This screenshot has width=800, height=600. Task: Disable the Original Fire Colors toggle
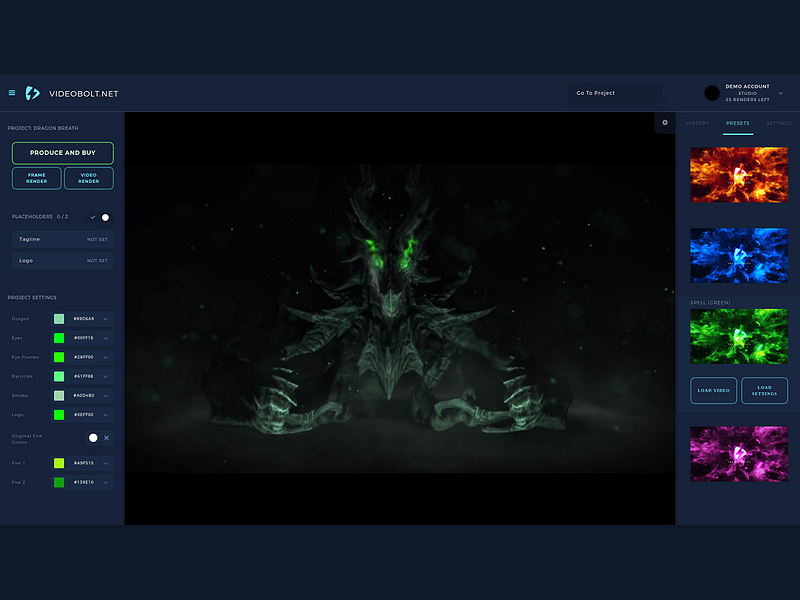(x=93, y=437)
